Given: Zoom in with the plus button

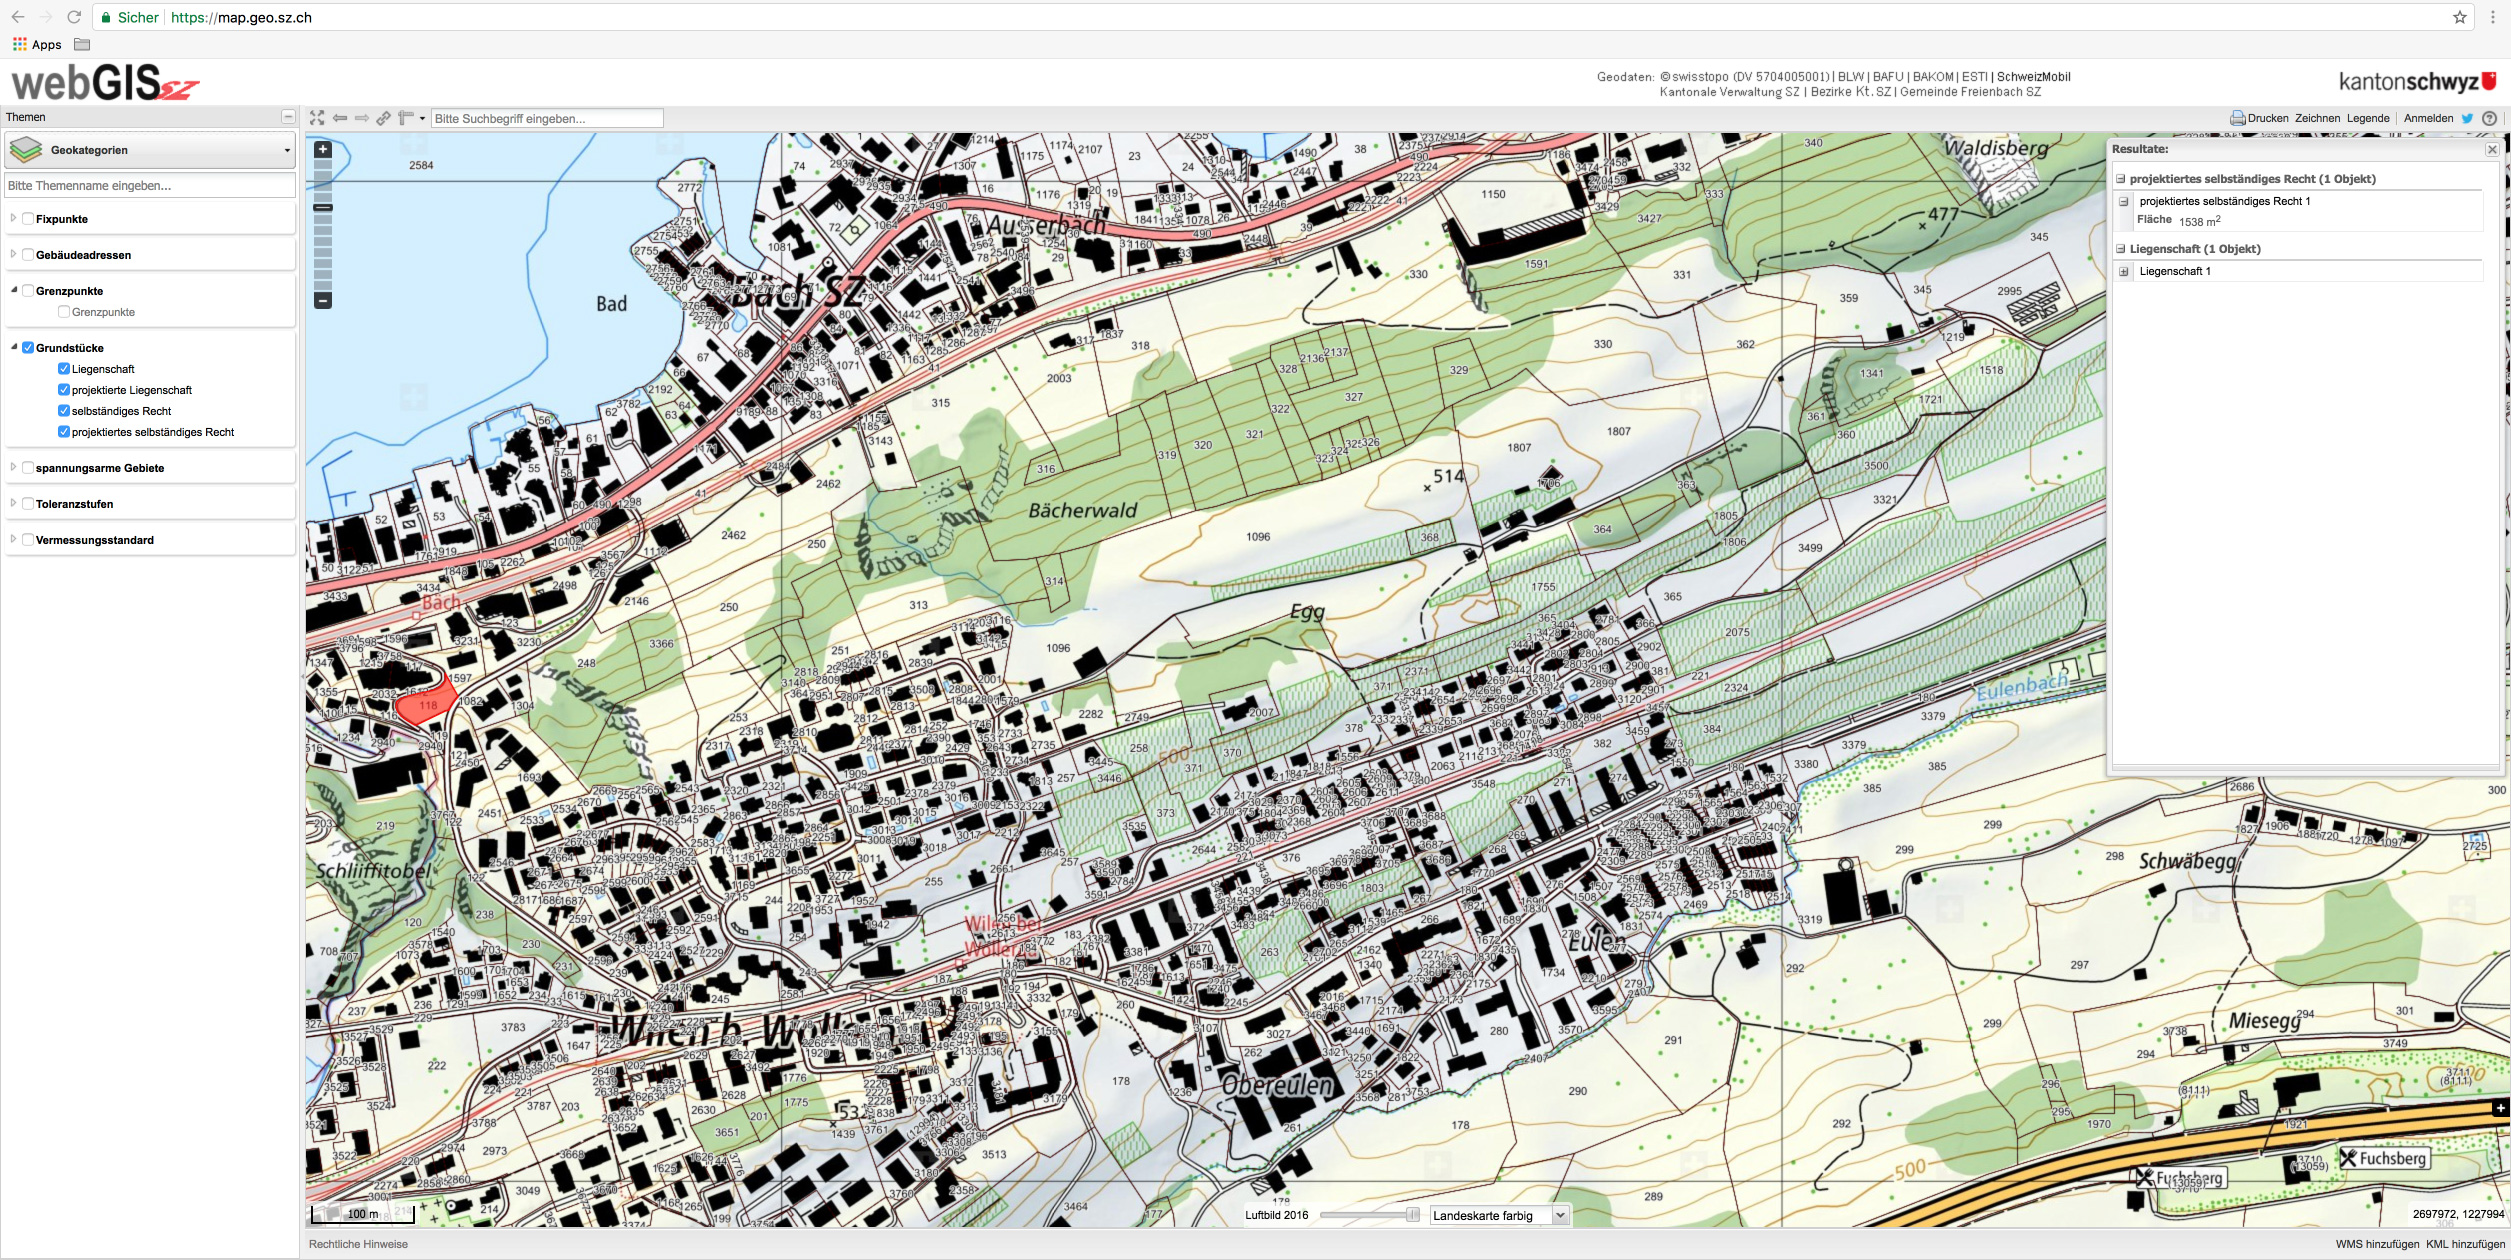Looking at the screenshot, I should [323, 150].
